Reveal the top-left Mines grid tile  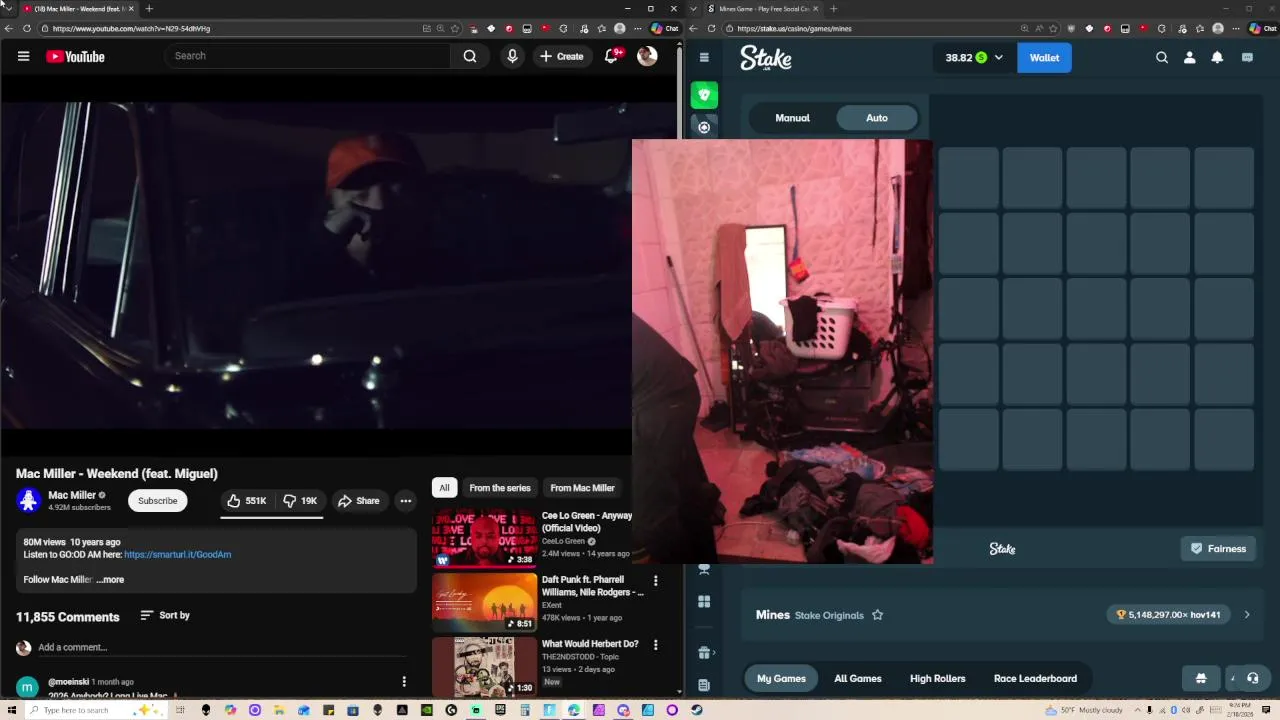click(x=968, y=178)
